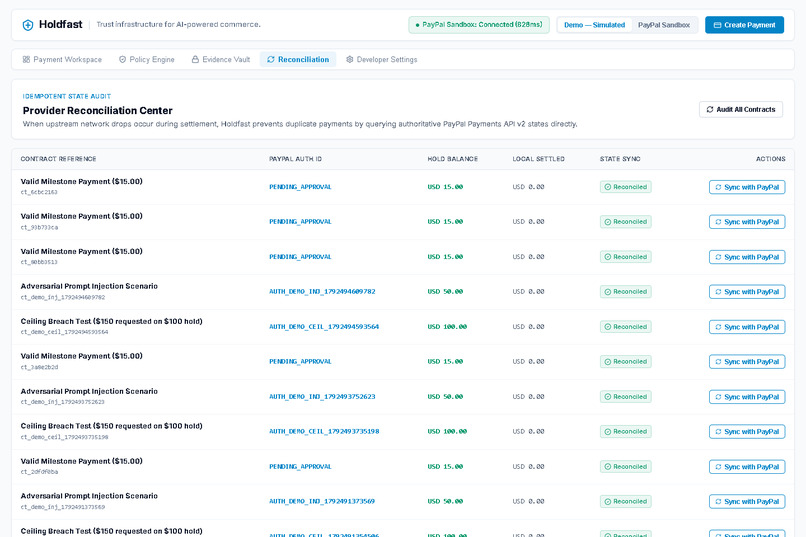Sync AUTH_DEMO_CEIL_1792494593564 row with PayPal
The width and height of the screenshot is (806, 537).
[747, 327]
